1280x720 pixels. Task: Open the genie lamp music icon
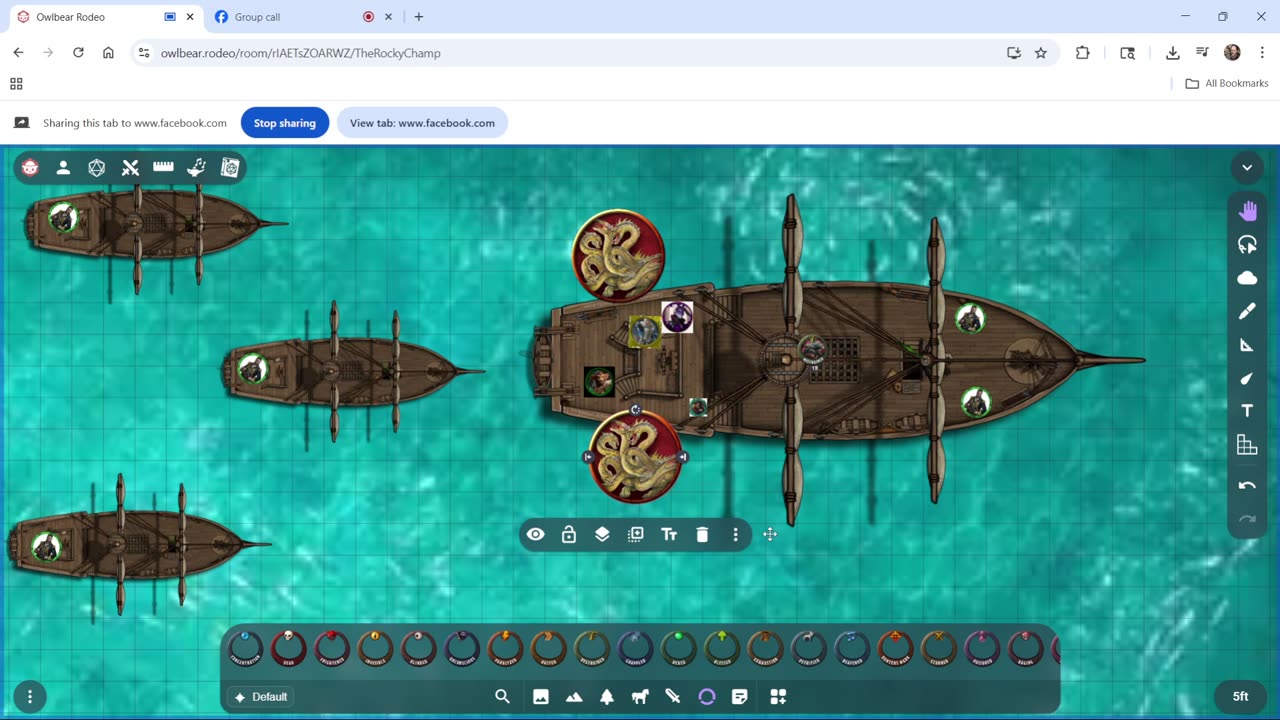coord(196,168)
